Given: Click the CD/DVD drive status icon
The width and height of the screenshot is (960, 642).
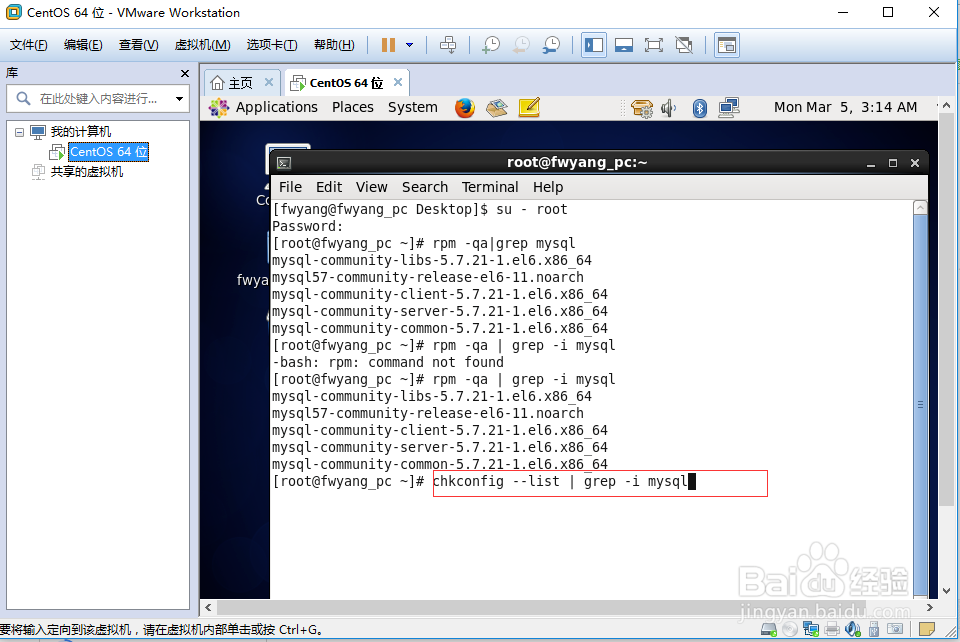Looking at the screenshot, I should tap(790, 629).
